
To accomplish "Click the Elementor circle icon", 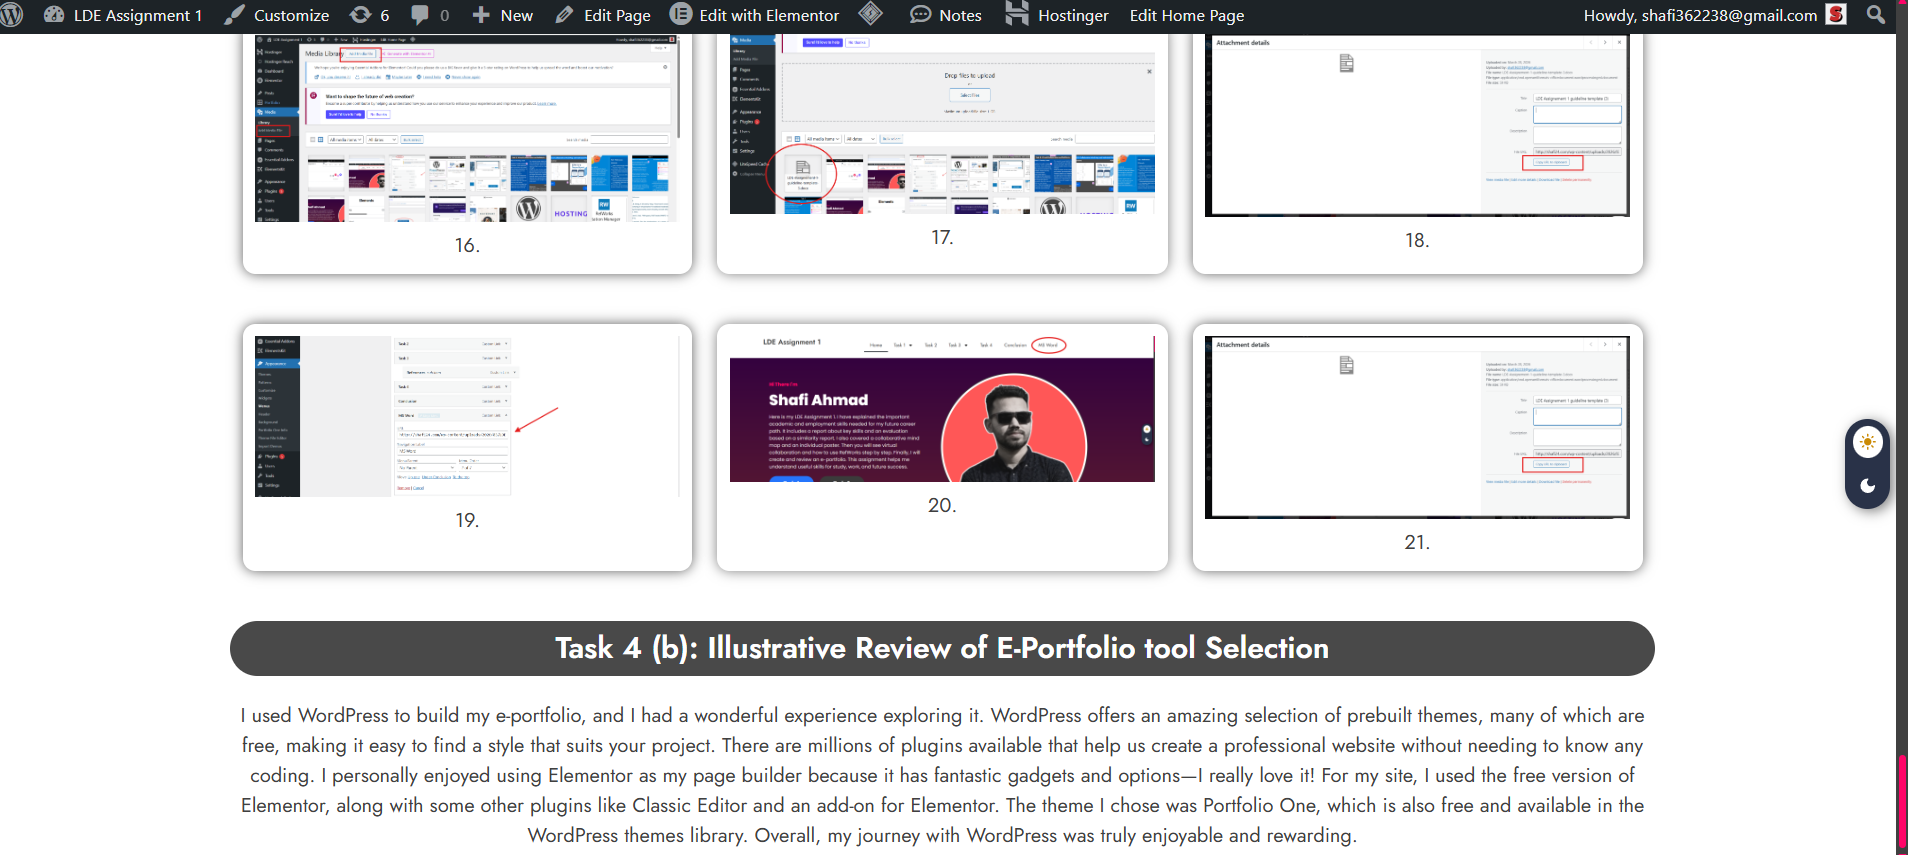I will (x=680, y=15).
